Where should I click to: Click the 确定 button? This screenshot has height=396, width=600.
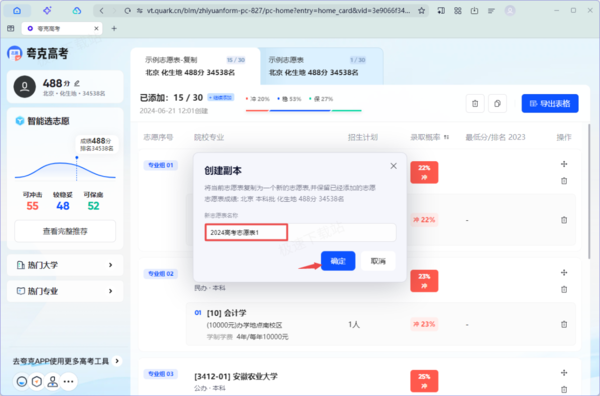point(338,261)
